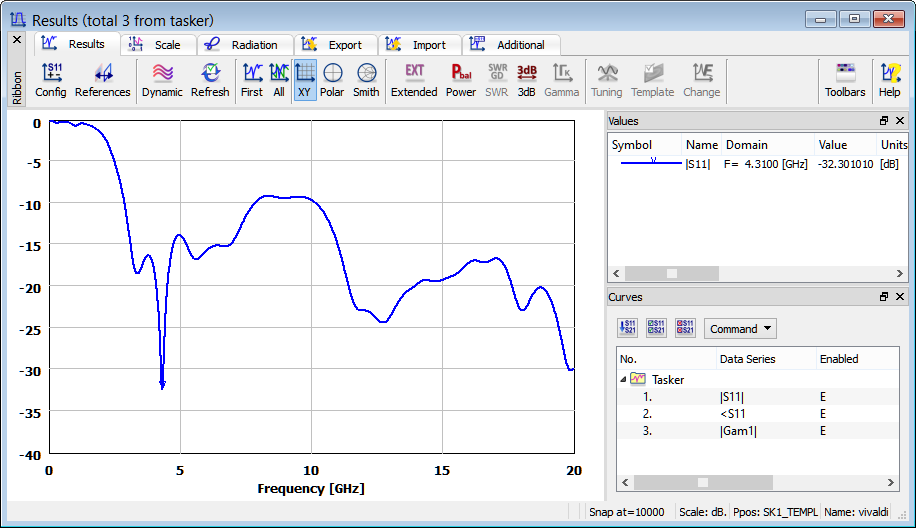Viewport: 916px width, 528px height.
Task: Refresh the results plot
Action: click(210, 81)
